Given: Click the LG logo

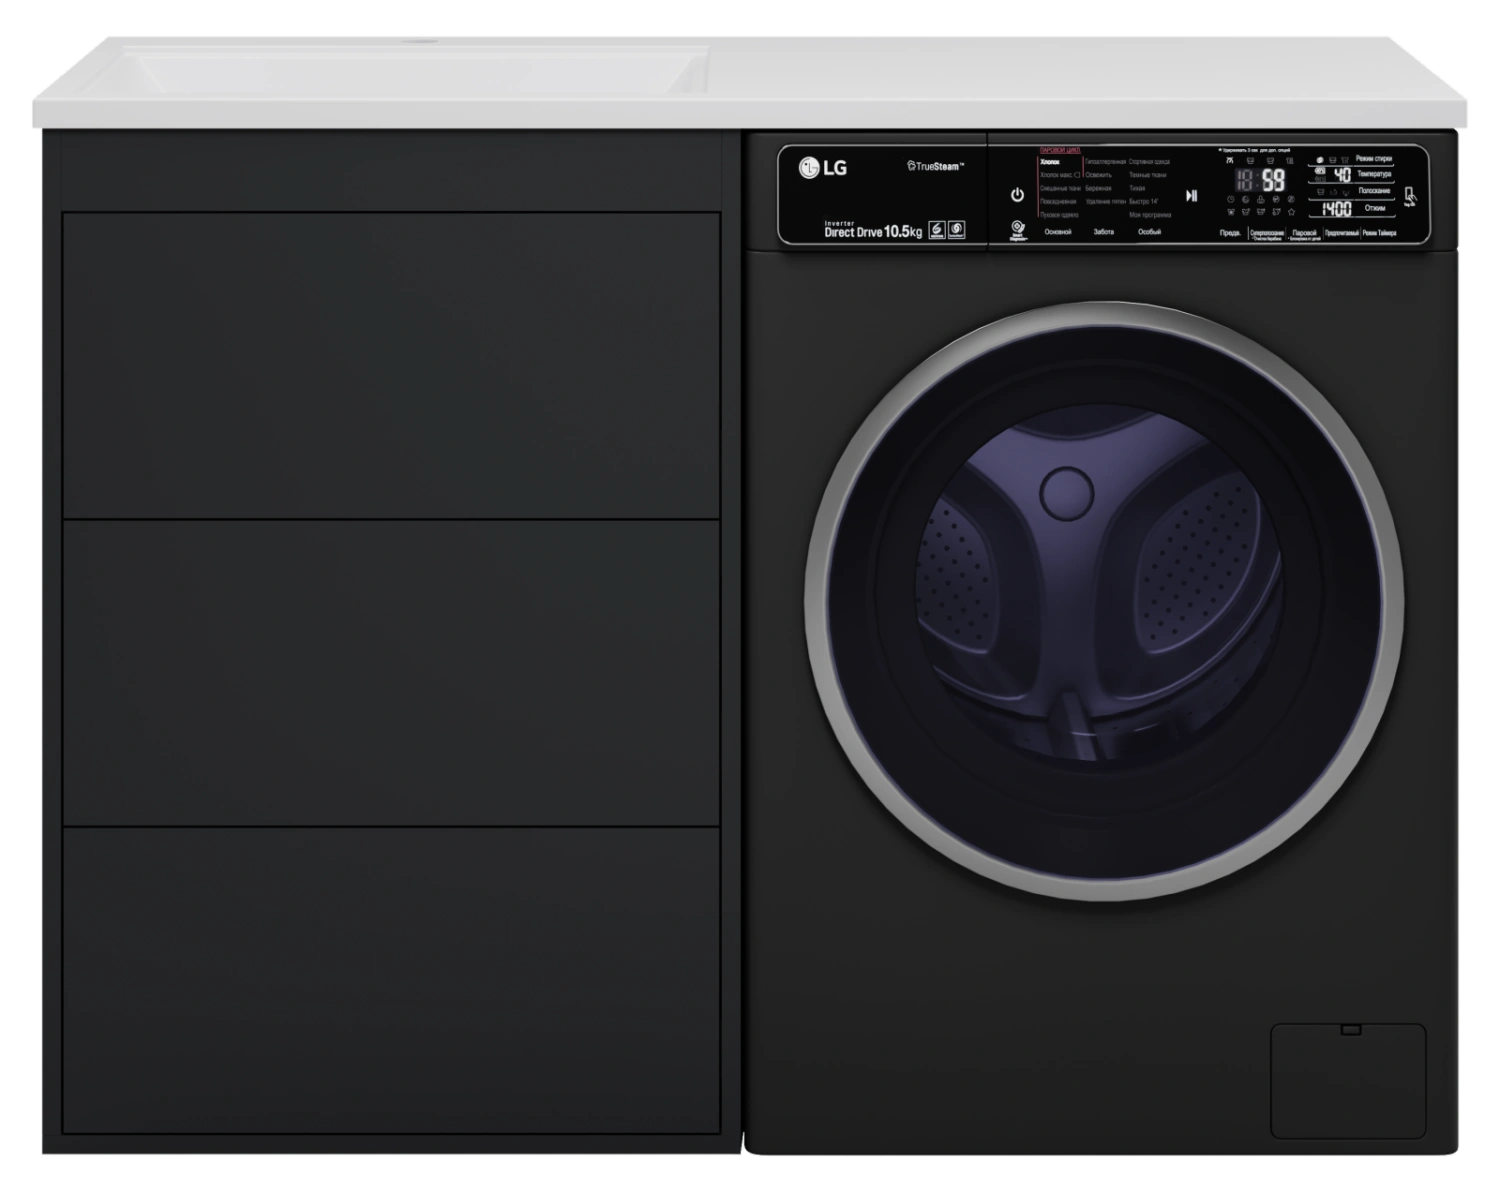Looking at the screenshot, I should point(823,168).
